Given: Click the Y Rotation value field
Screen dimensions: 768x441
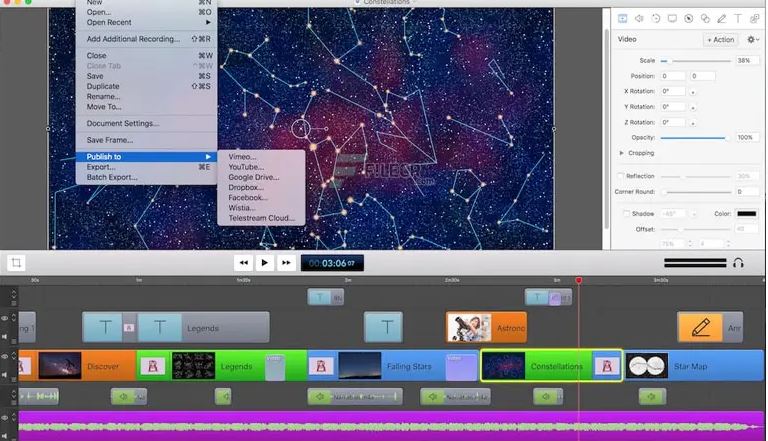Looking at the screenshot, I should click(x=673, y=107).
